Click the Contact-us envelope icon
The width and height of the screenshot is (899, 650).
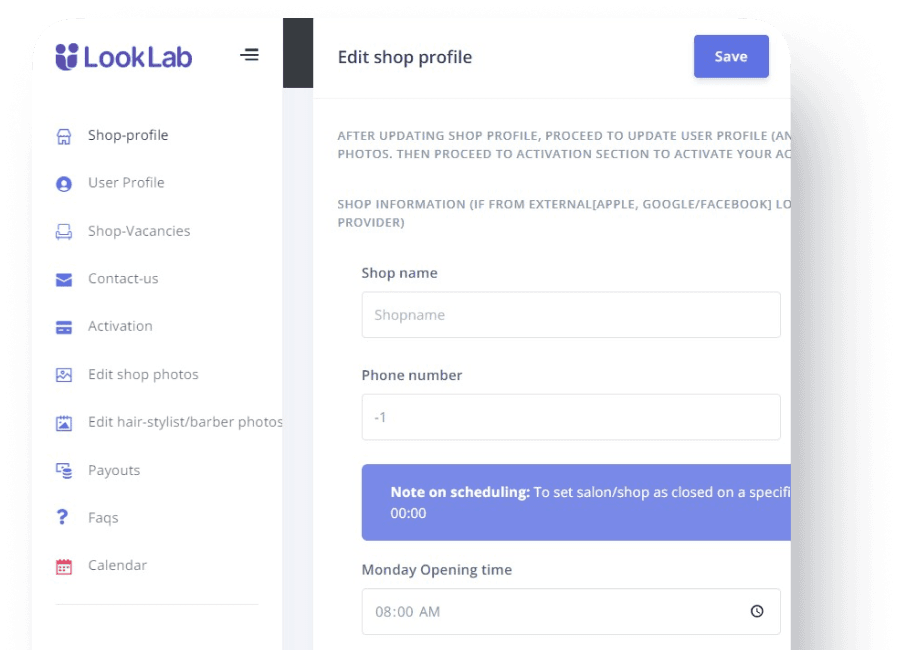click(64, 279)
